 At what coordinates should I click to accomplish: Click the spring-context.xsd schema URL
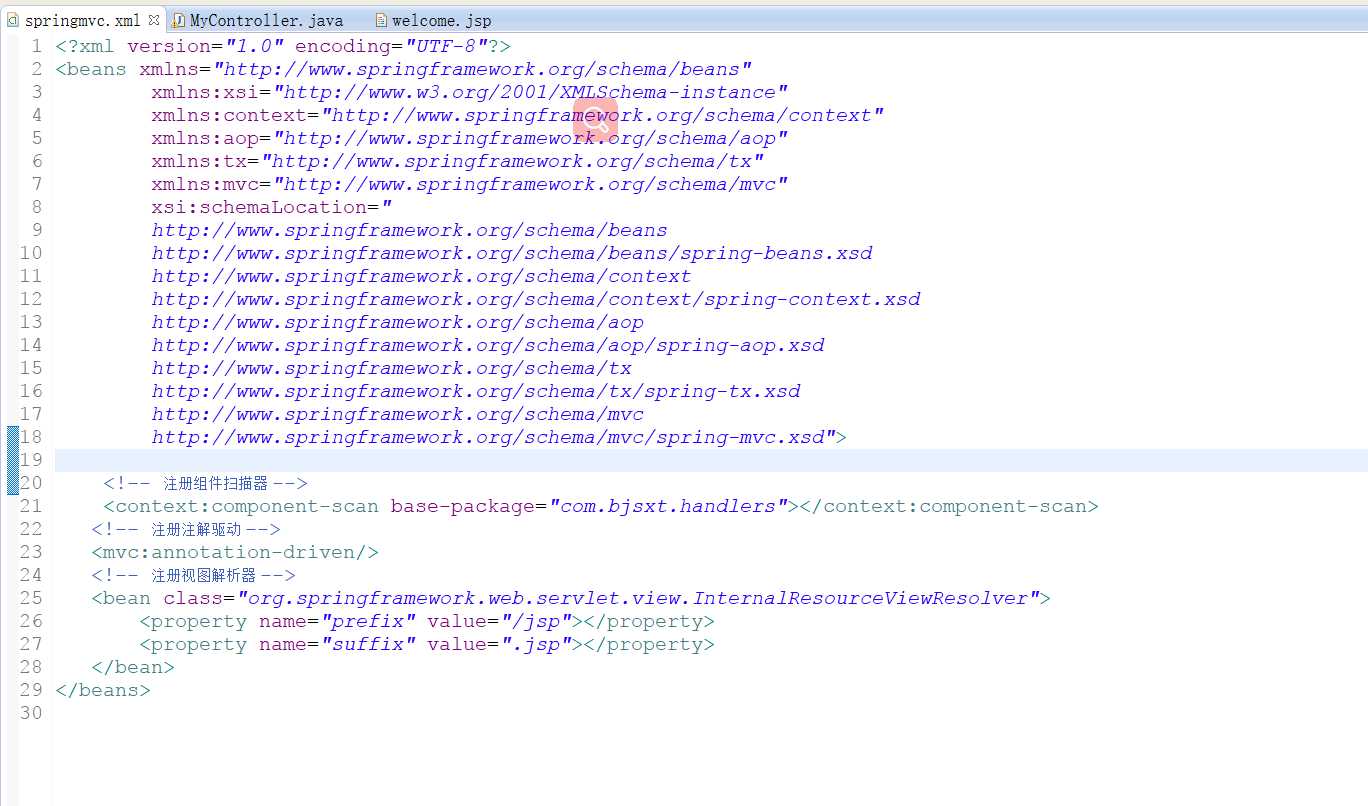tap(536, 299)
